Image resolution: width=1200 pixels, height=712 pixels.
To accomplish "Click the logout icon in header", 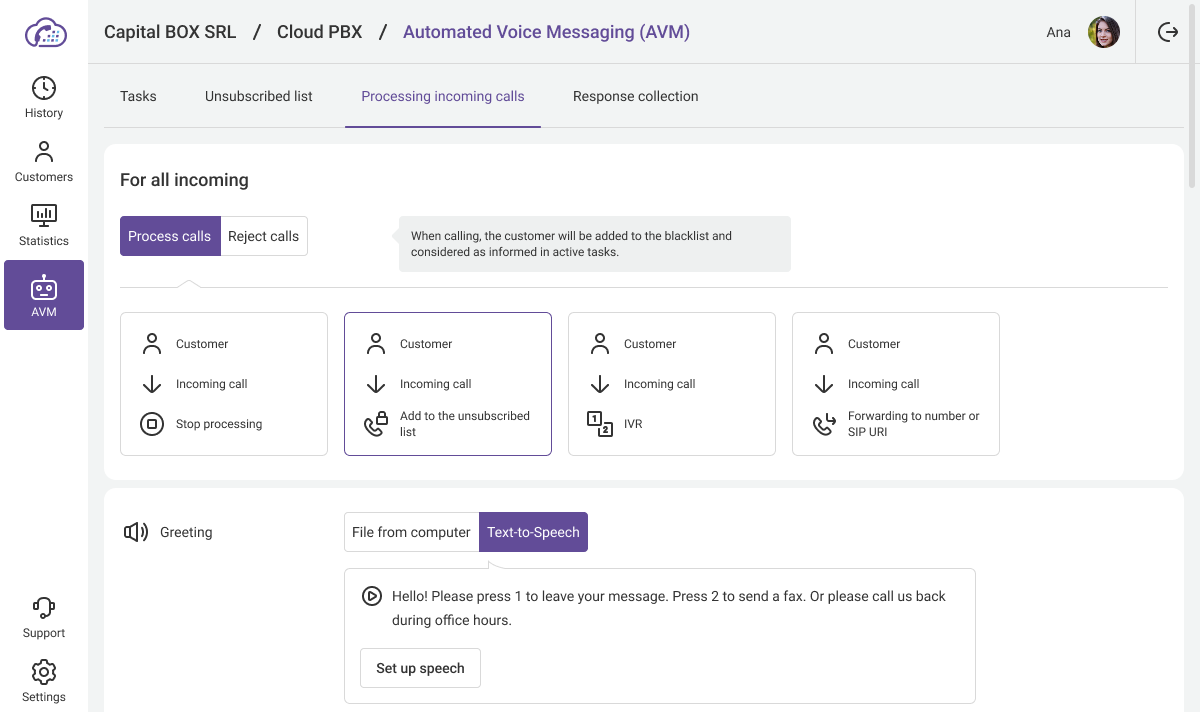I will [x=1168, y=32].
